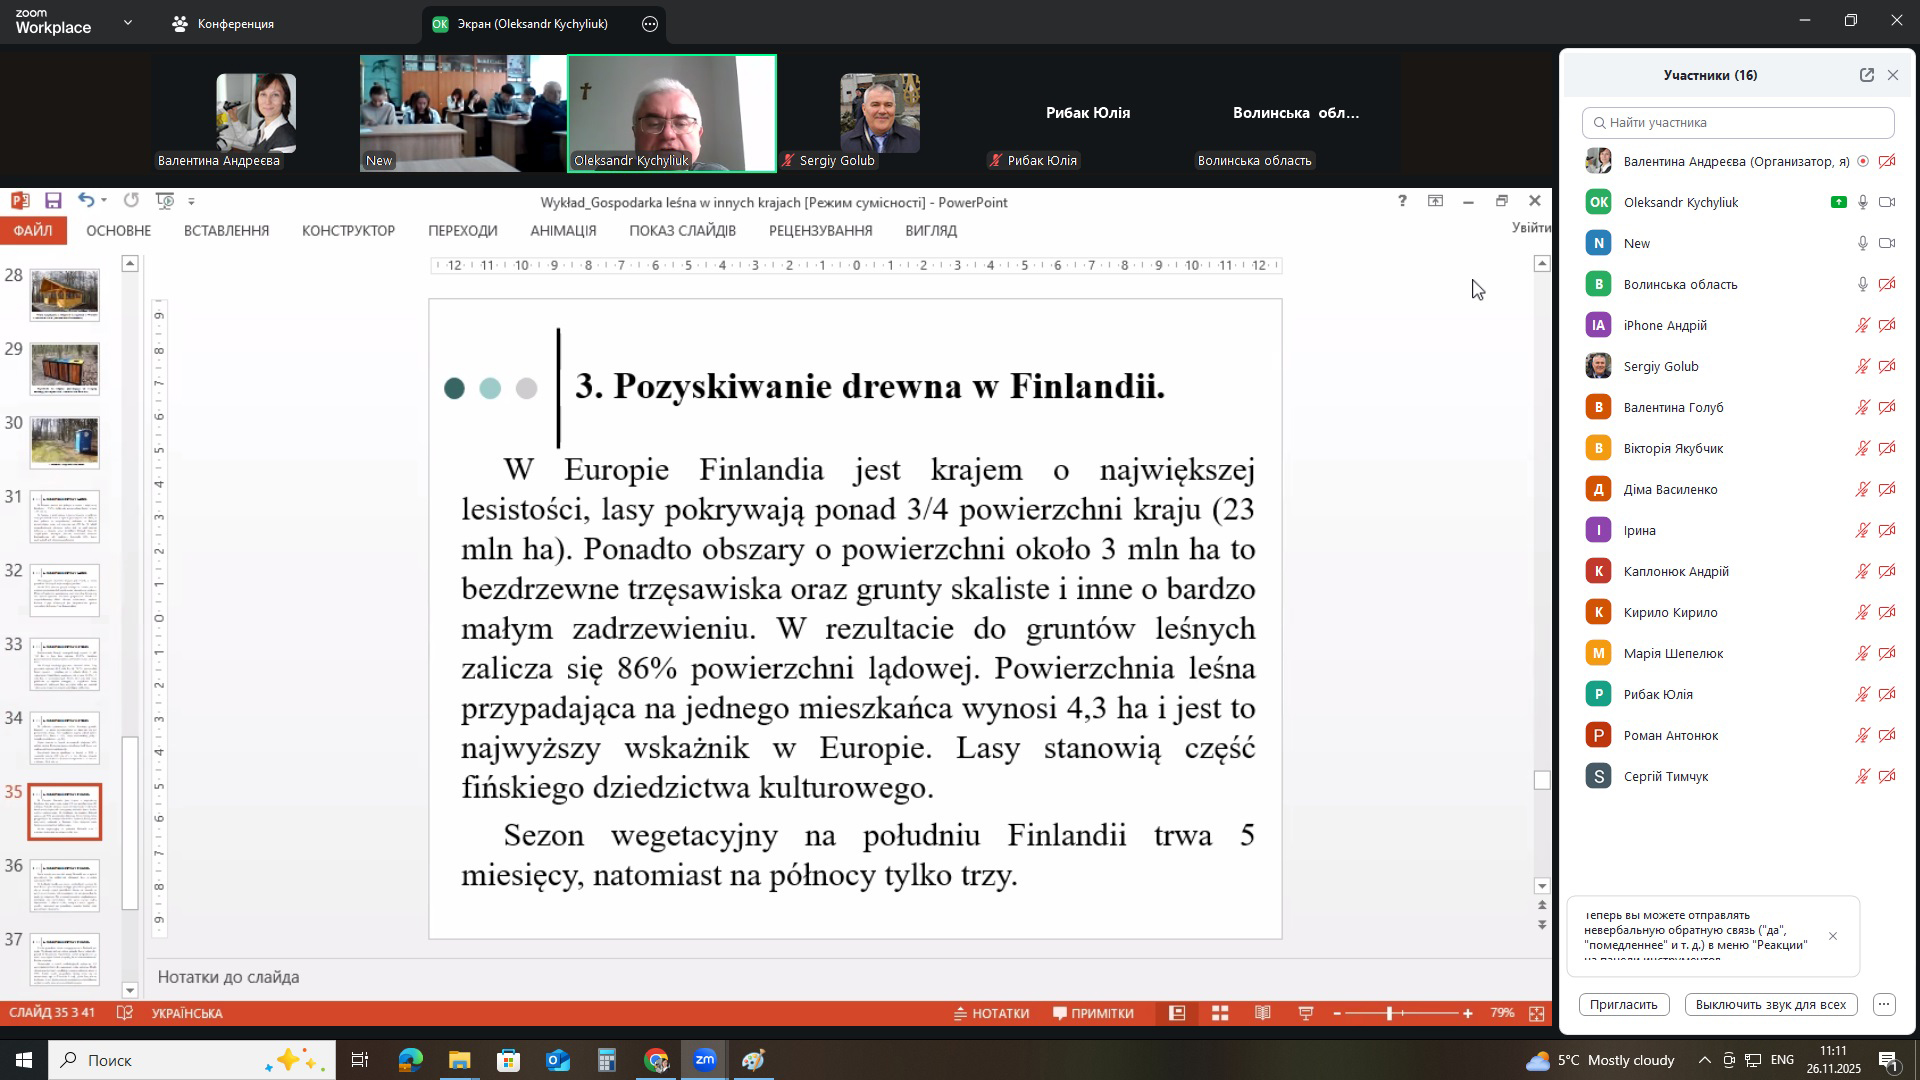Click the Undo icon

click(x=88, y=200)
